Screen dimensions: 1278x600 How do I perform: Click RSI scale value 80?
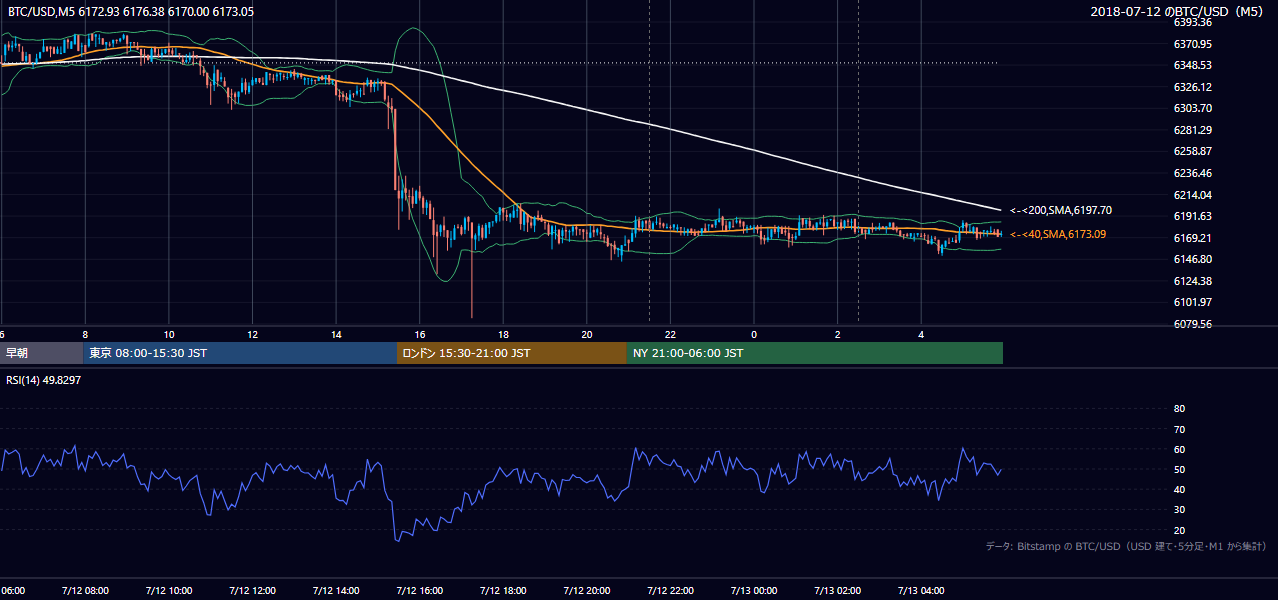(x=1179, y=409)
